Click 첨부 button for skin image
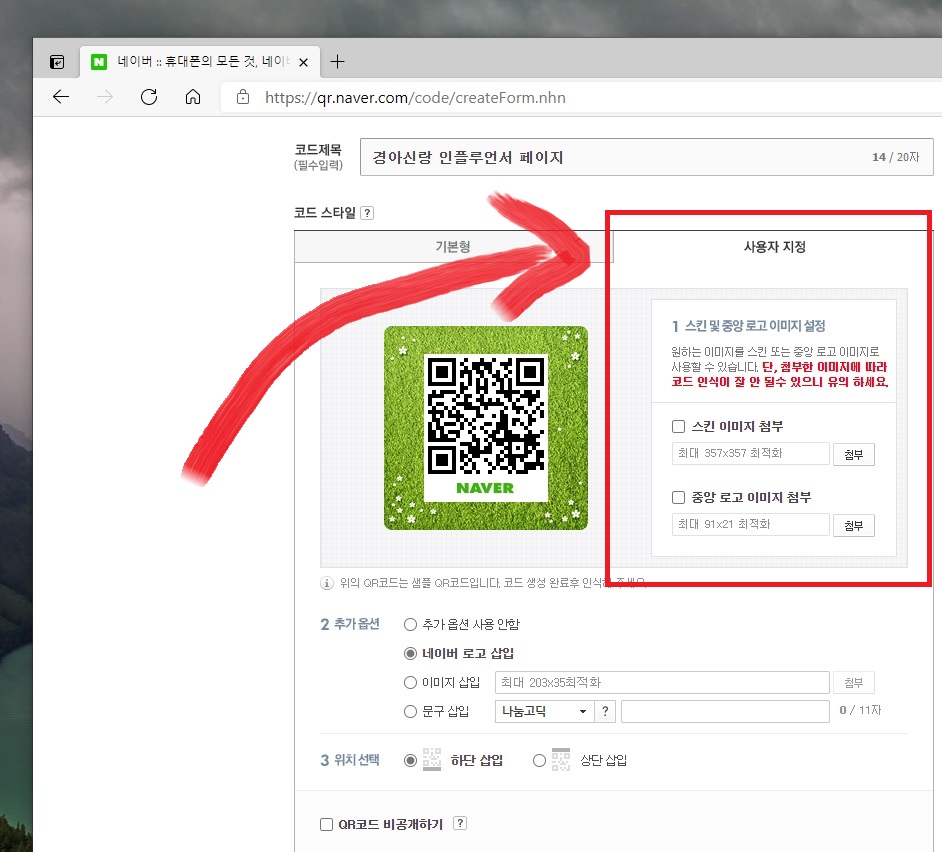Viewport: 942px width, 852px height. click(854, 454)
